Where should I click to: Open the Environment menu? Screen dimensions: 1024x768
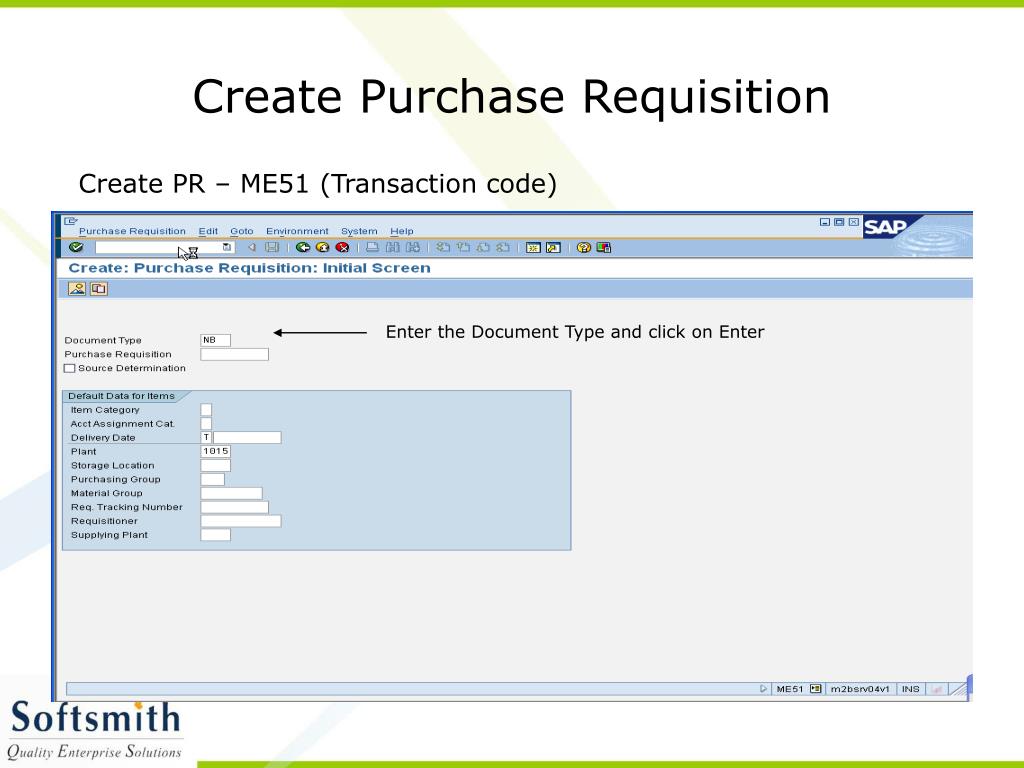point(297,231)
